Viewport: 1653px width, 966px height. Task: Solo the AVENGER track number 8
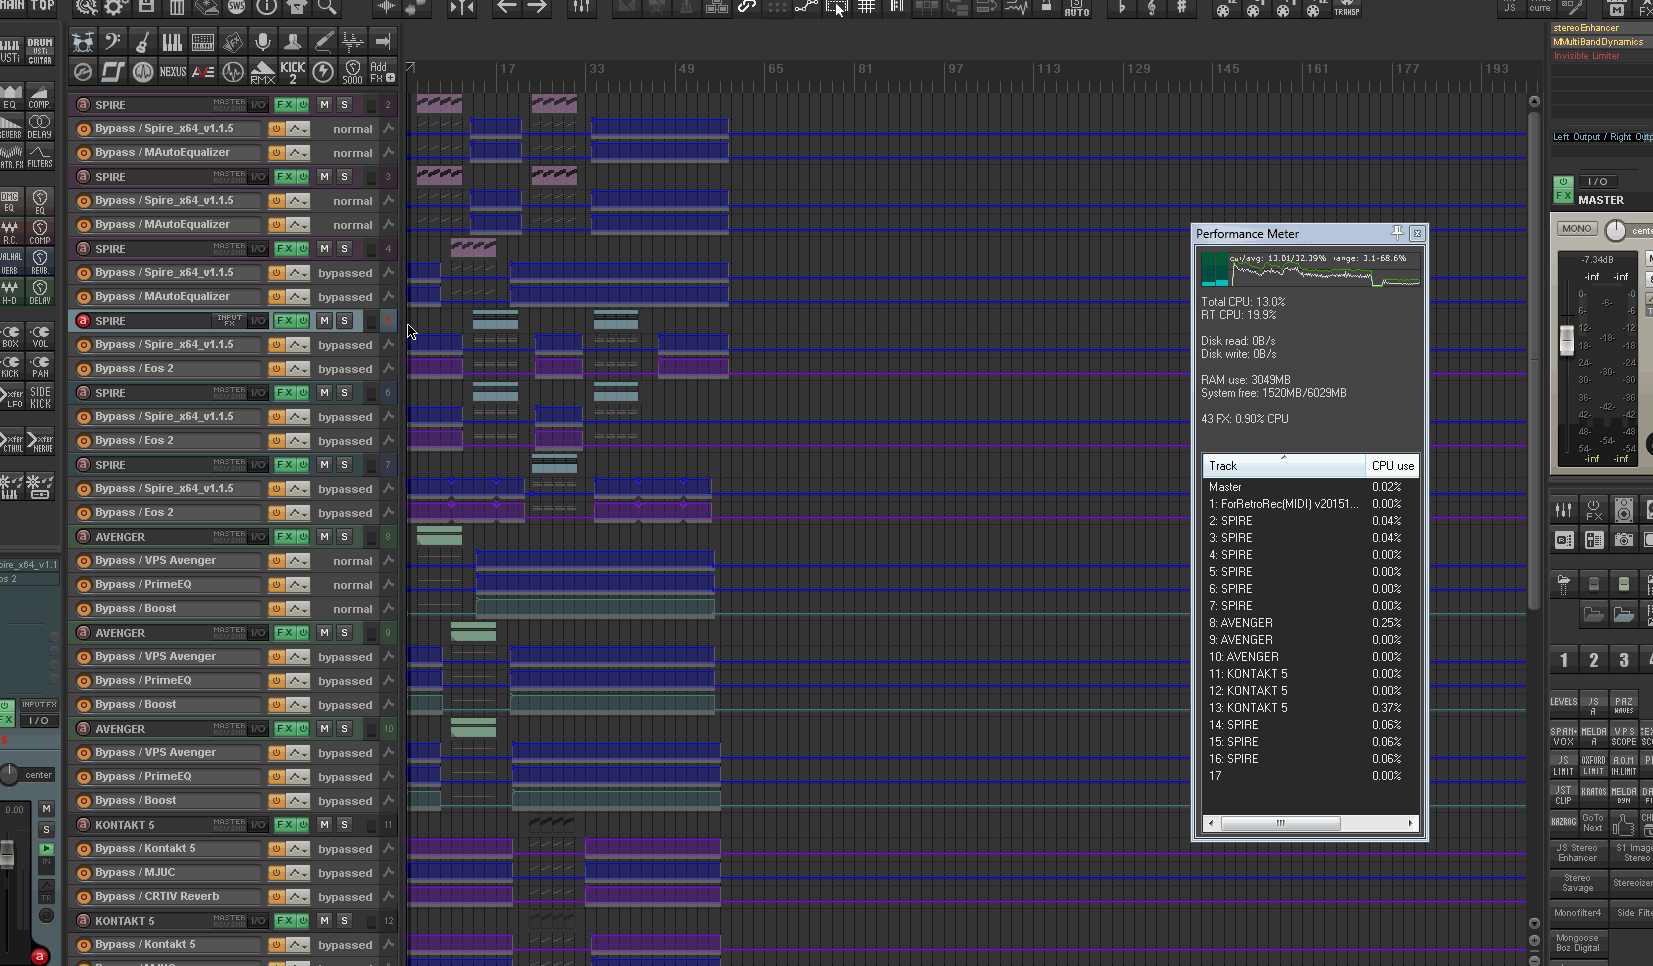[x=344, y=537]
